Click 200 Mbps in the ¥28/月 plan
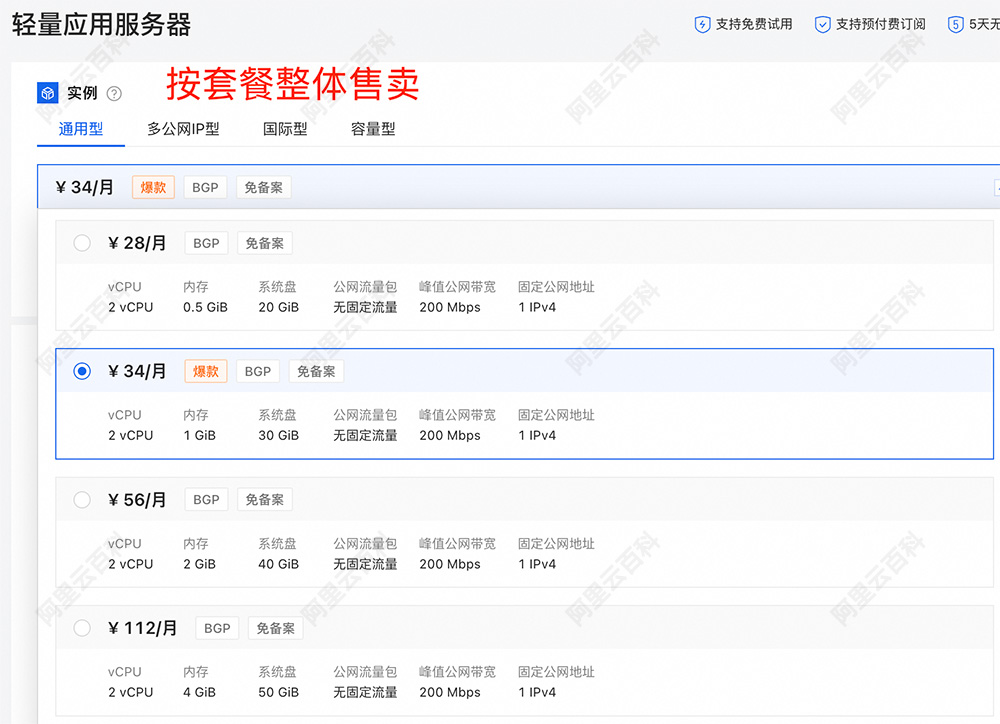The image size is (1000, 724). [450, 307]
